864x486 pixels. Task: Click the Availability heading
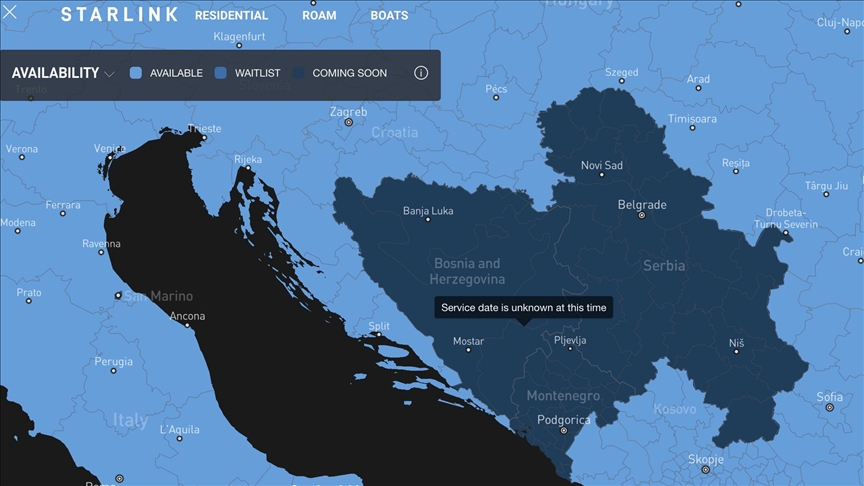(55, 73)
